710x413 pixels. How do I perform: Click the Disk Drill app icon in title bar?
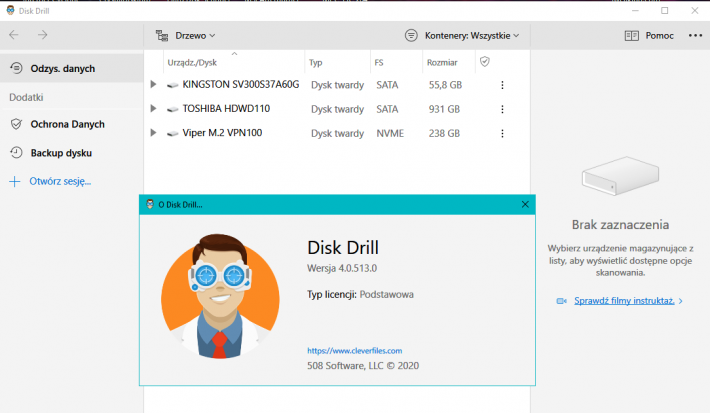pos(10,10)
